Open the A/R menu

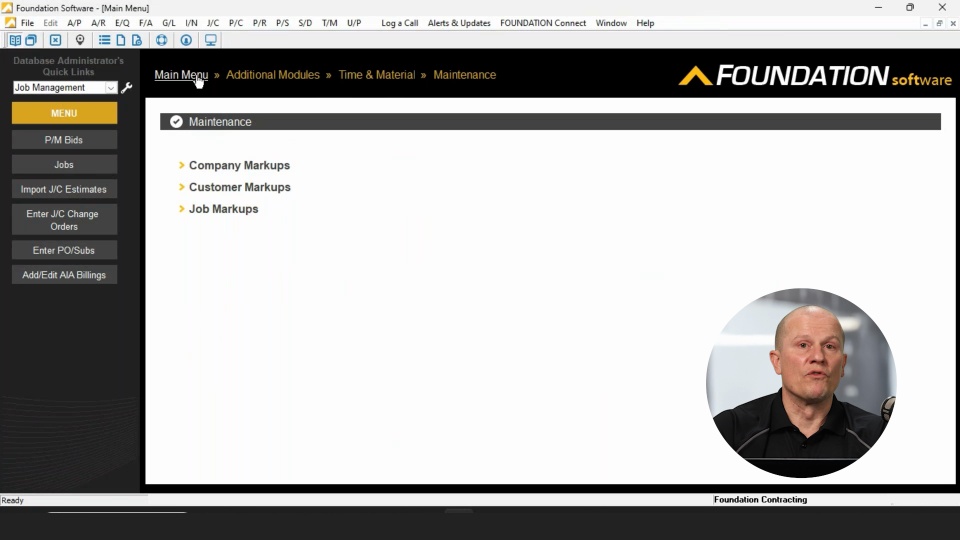98,23
